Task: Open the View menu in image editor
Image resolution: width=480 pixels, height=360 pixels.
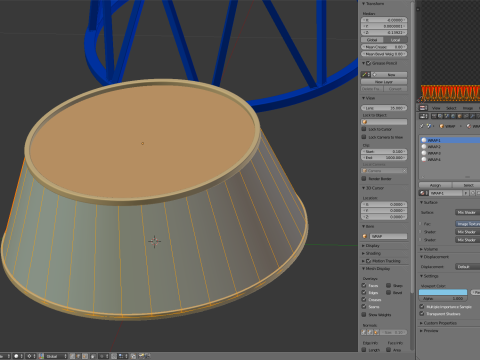Action: click(x=436, y=108)
